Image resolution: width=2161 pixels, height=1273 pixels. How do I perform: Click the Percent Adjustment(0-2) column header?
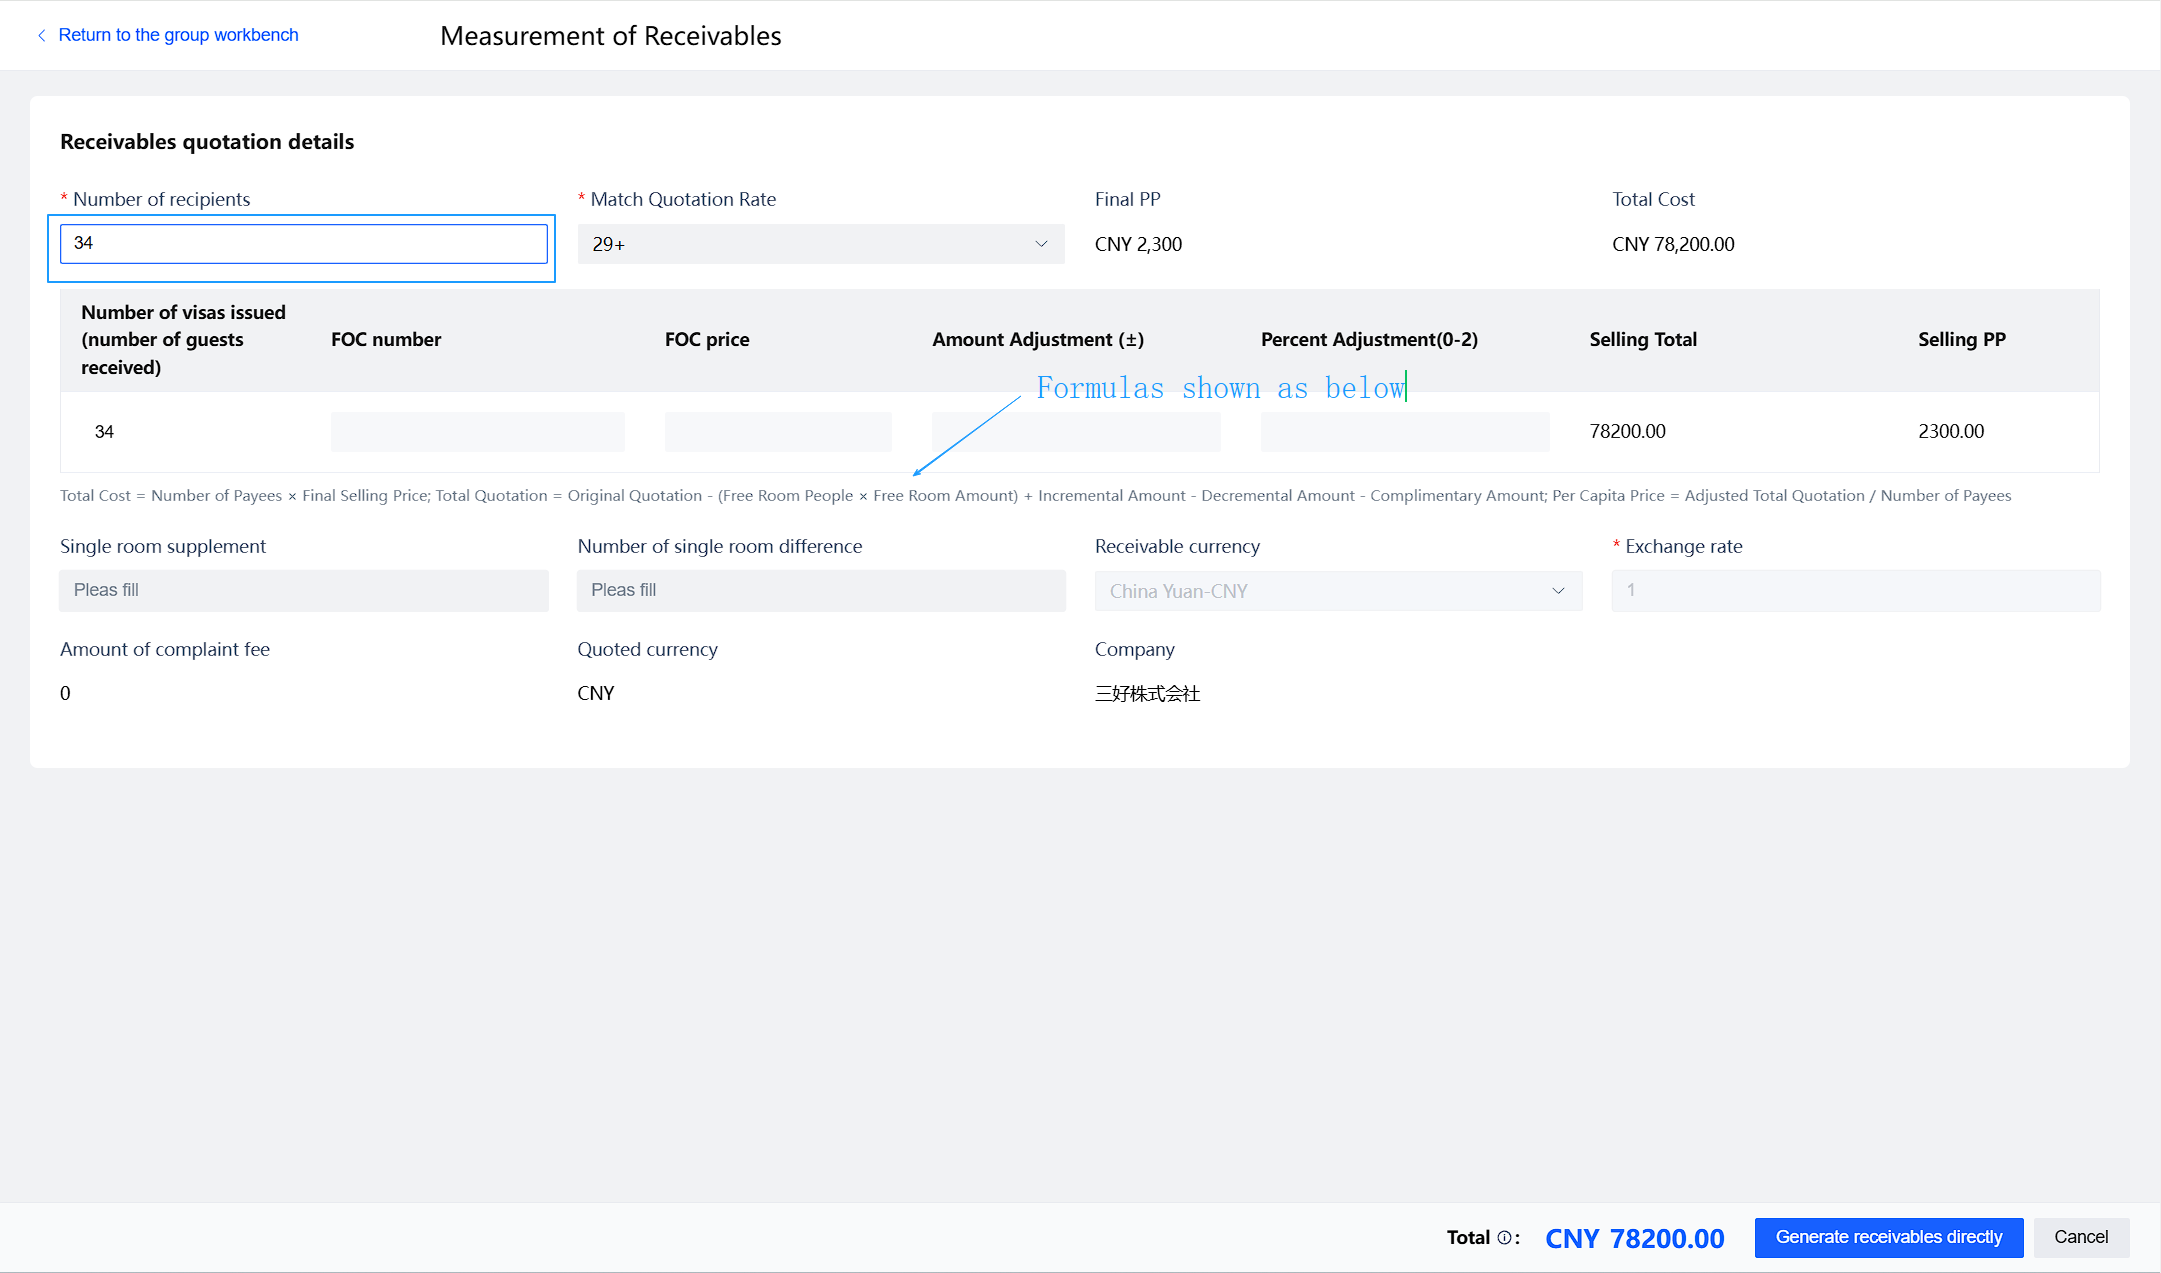1369,340
